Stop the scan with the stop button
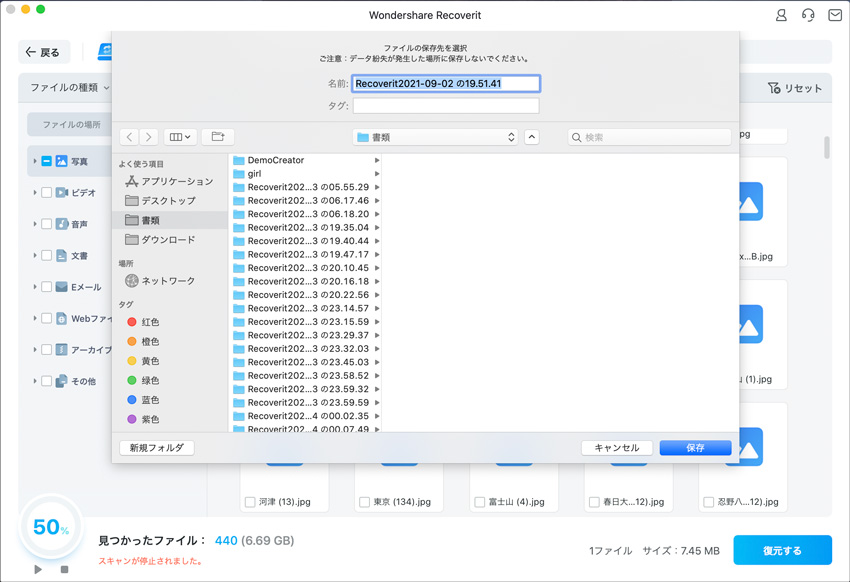The width and height of the screenshot is (850, 582). 65,569
